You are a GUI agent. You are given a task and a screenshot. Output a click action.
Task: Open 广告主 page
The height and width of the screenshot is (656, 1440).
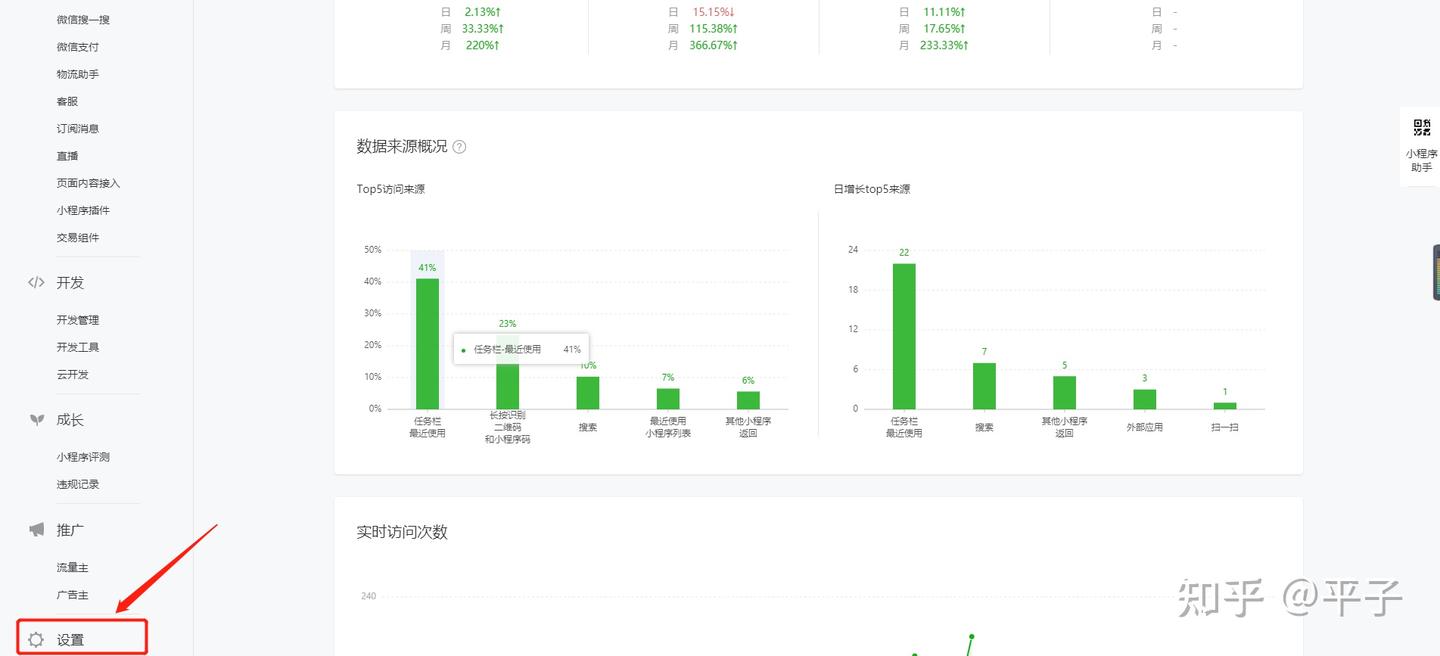73,595
